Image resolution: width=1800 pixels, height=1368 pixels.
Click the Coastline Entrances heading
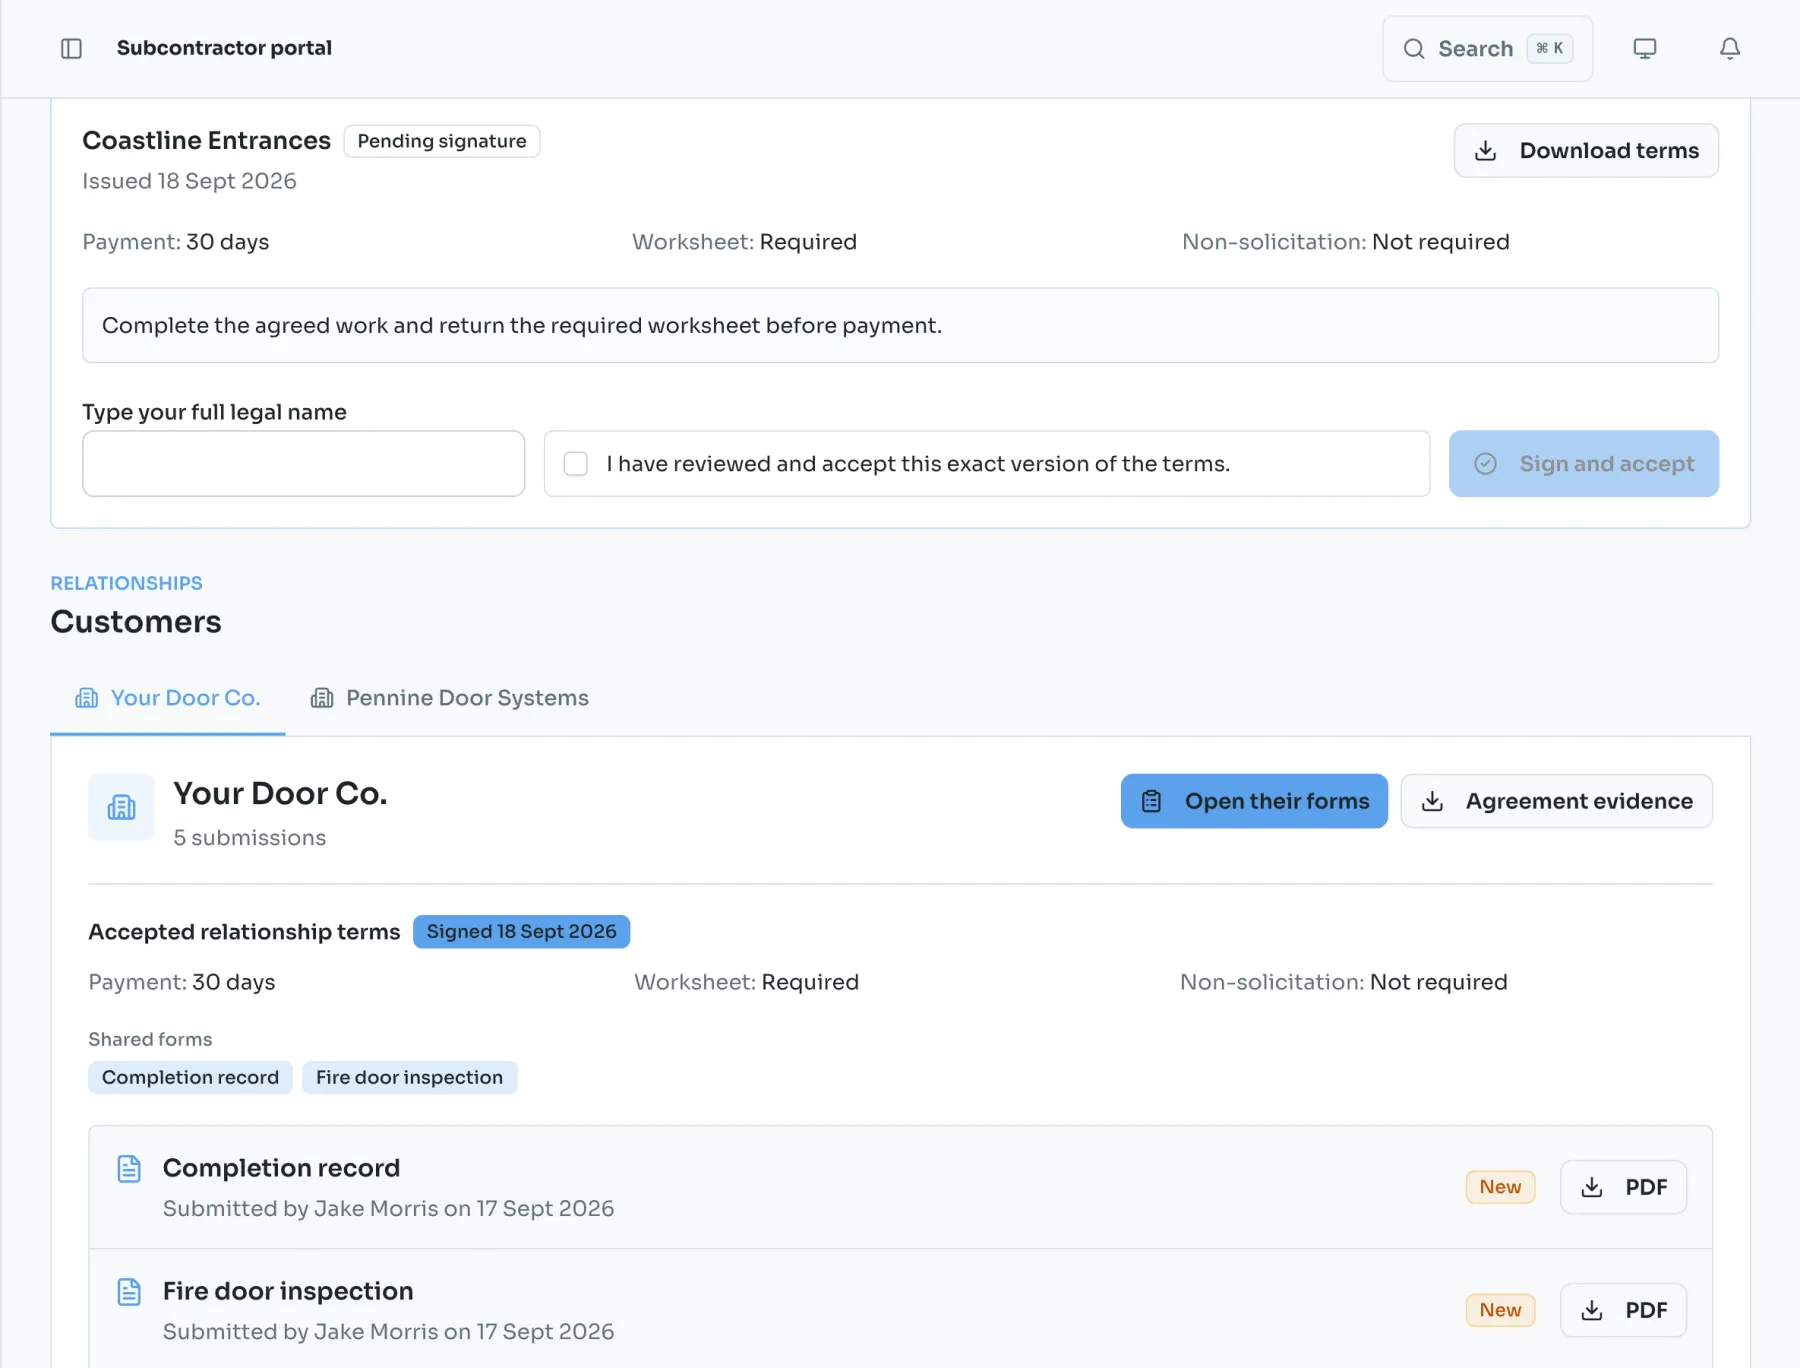coord(206,140)
